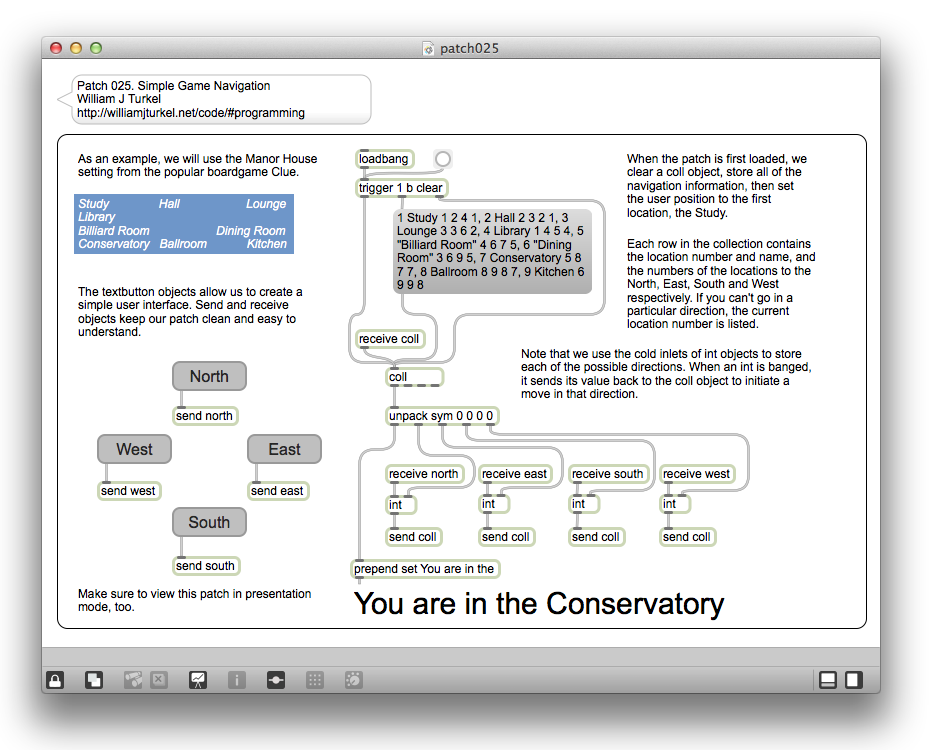
Task: Click the gray room list message box
Action: pos(493,251)
